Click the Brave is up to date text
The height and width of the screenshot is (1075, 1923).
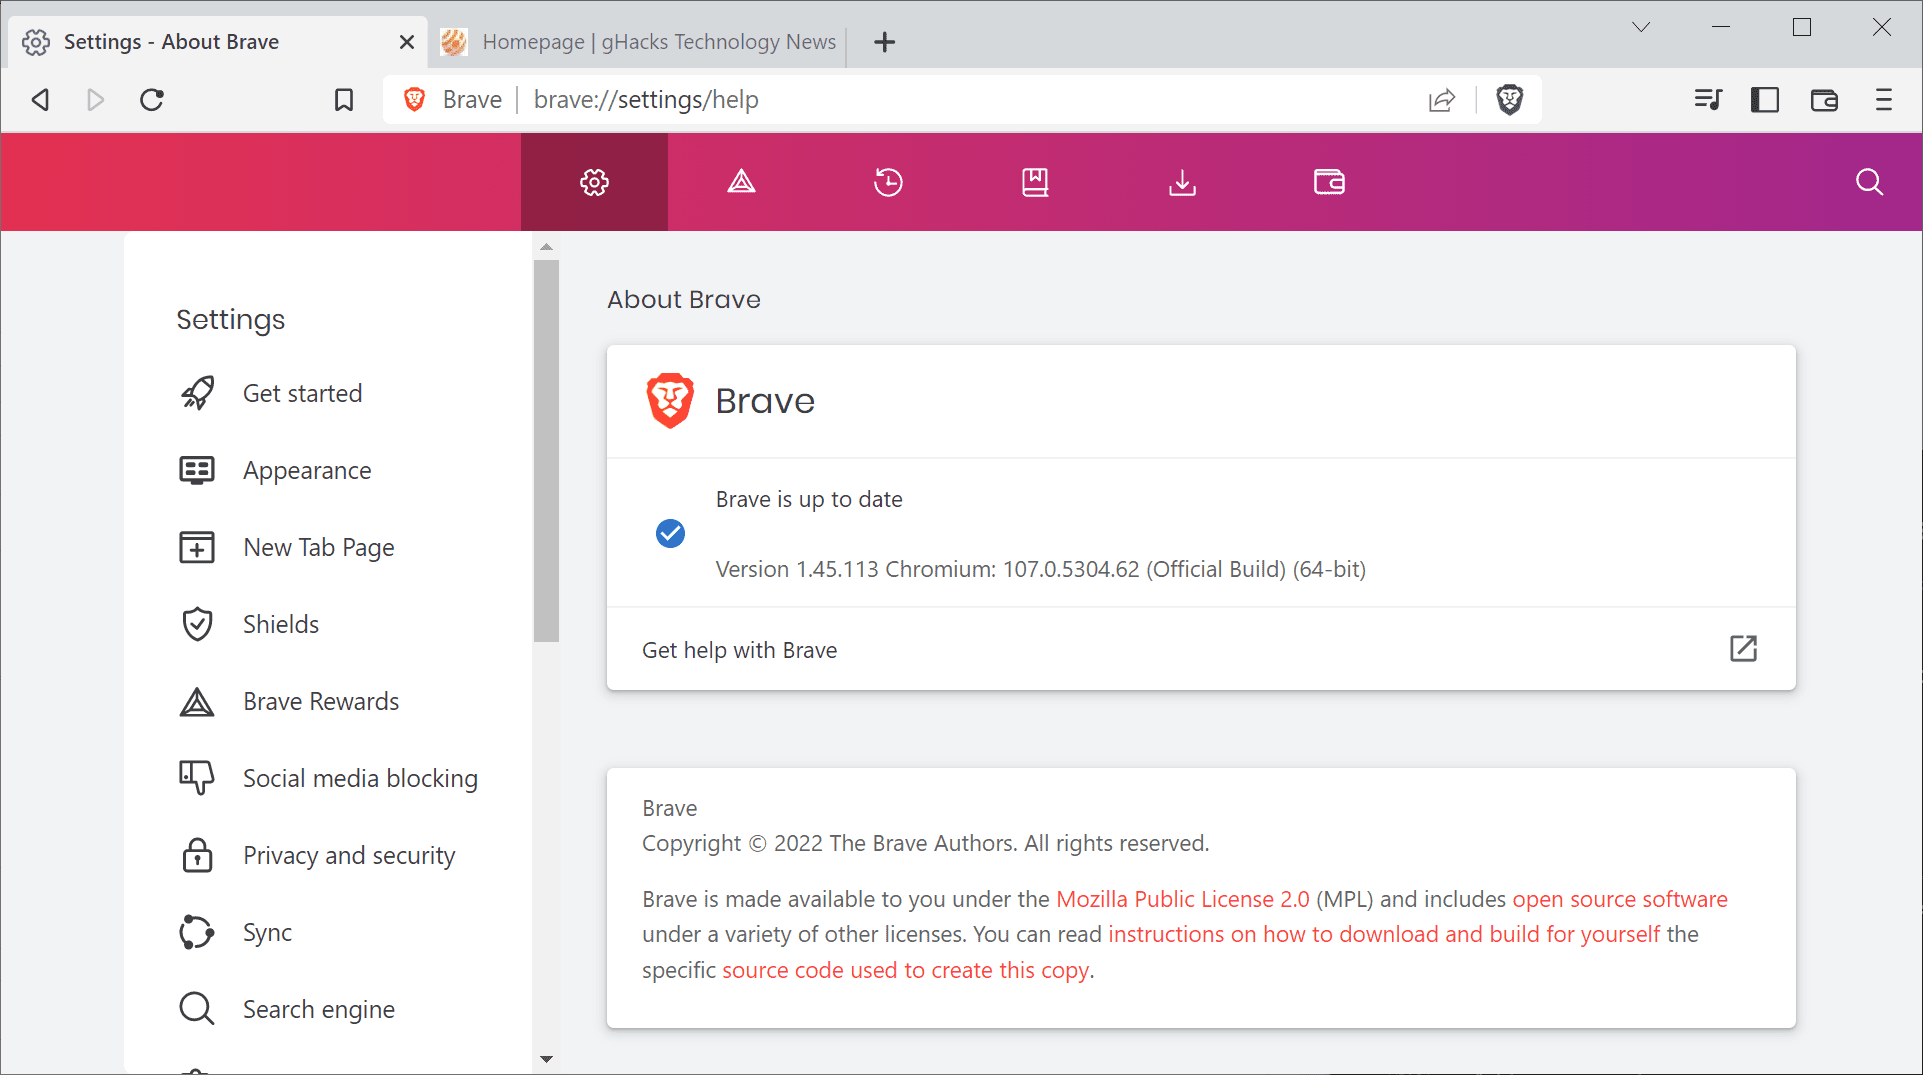809,499
